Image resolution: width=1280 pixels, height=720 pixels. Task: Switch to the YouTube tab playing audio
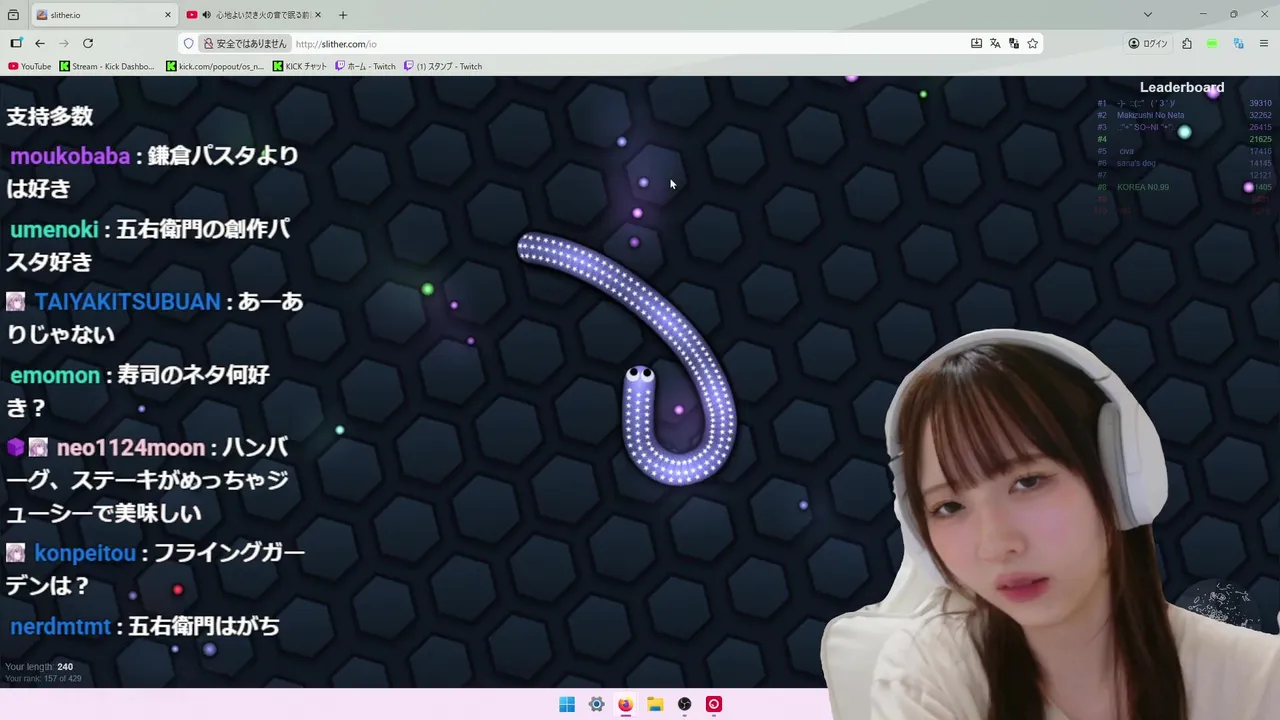[x=256, y=15]
